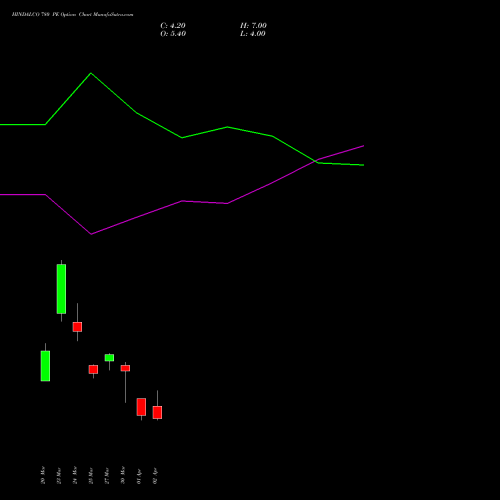
Task: Click the HINDALCO PE Options Chart title
Action: (x=72, y=15)
